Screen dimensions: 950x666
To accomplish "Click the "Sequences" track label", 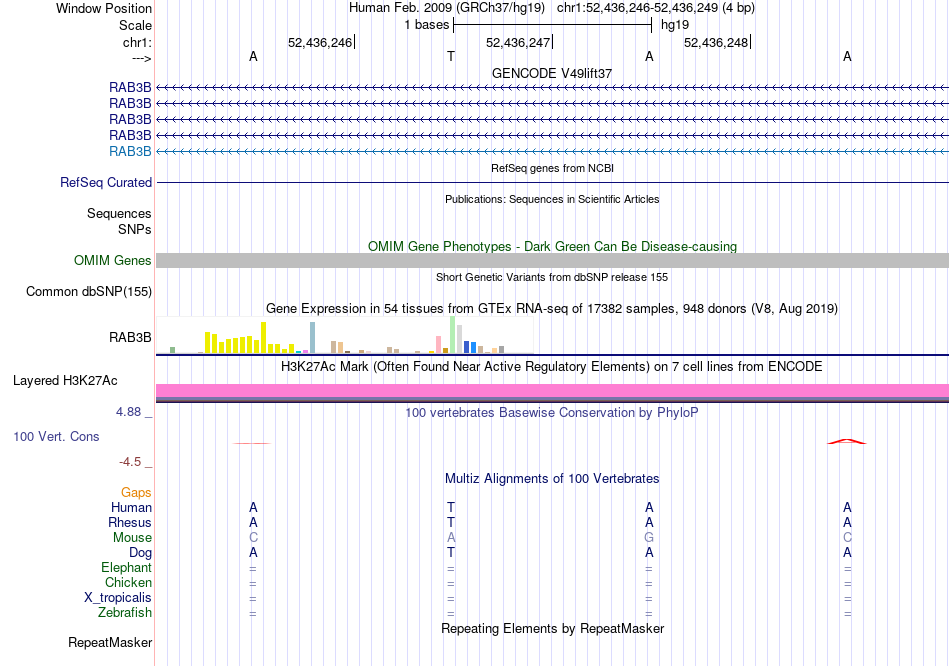I will (x=119, y=213).
